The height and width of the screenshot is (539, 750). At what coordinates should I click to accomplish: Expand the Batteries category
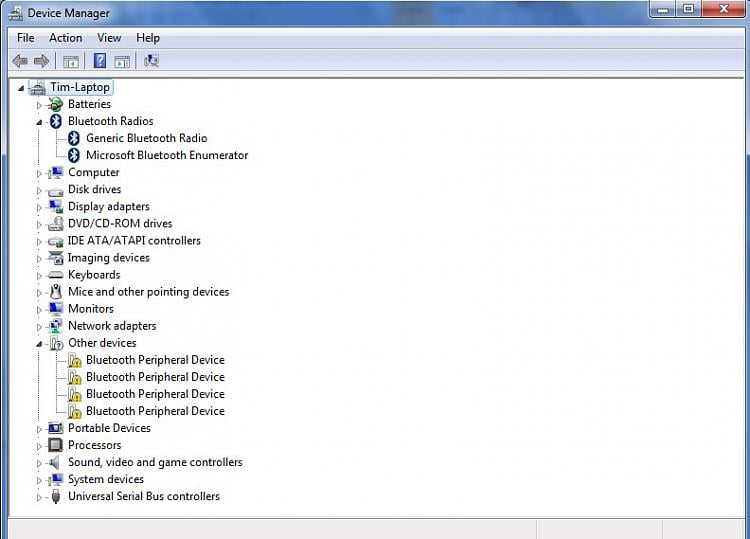click(39, 105)
